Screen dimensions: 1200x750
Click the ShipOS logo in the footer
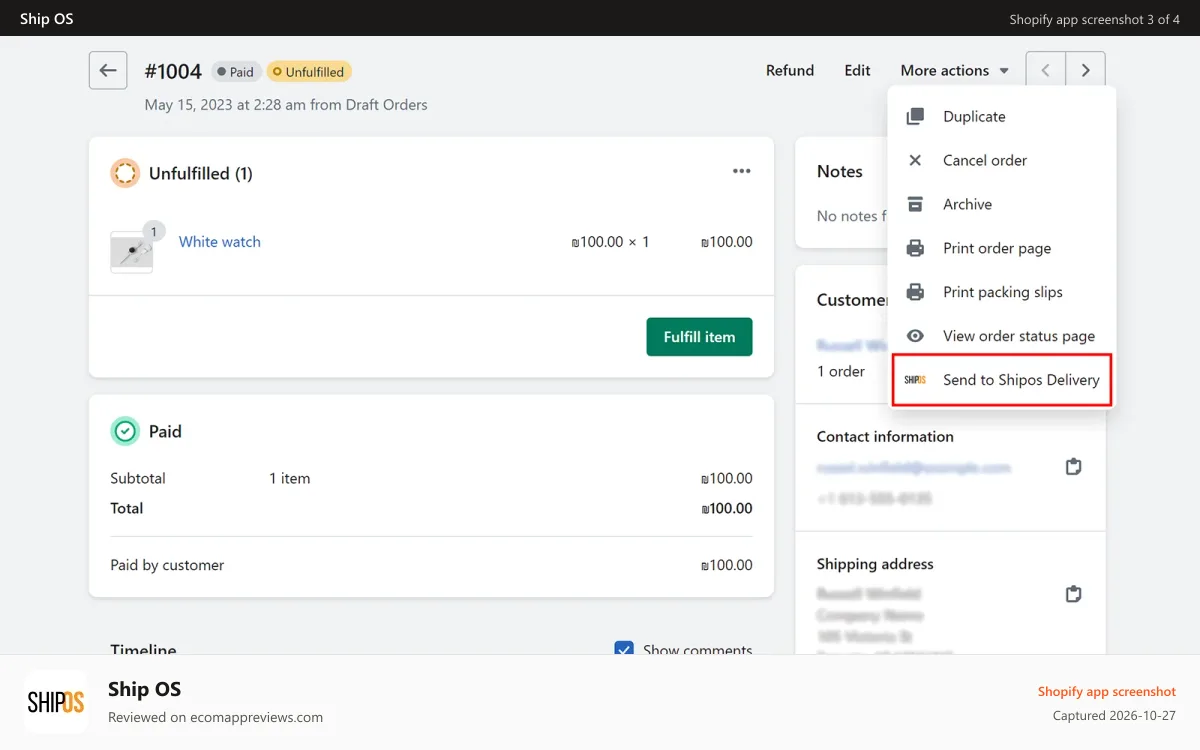point(56,702)
